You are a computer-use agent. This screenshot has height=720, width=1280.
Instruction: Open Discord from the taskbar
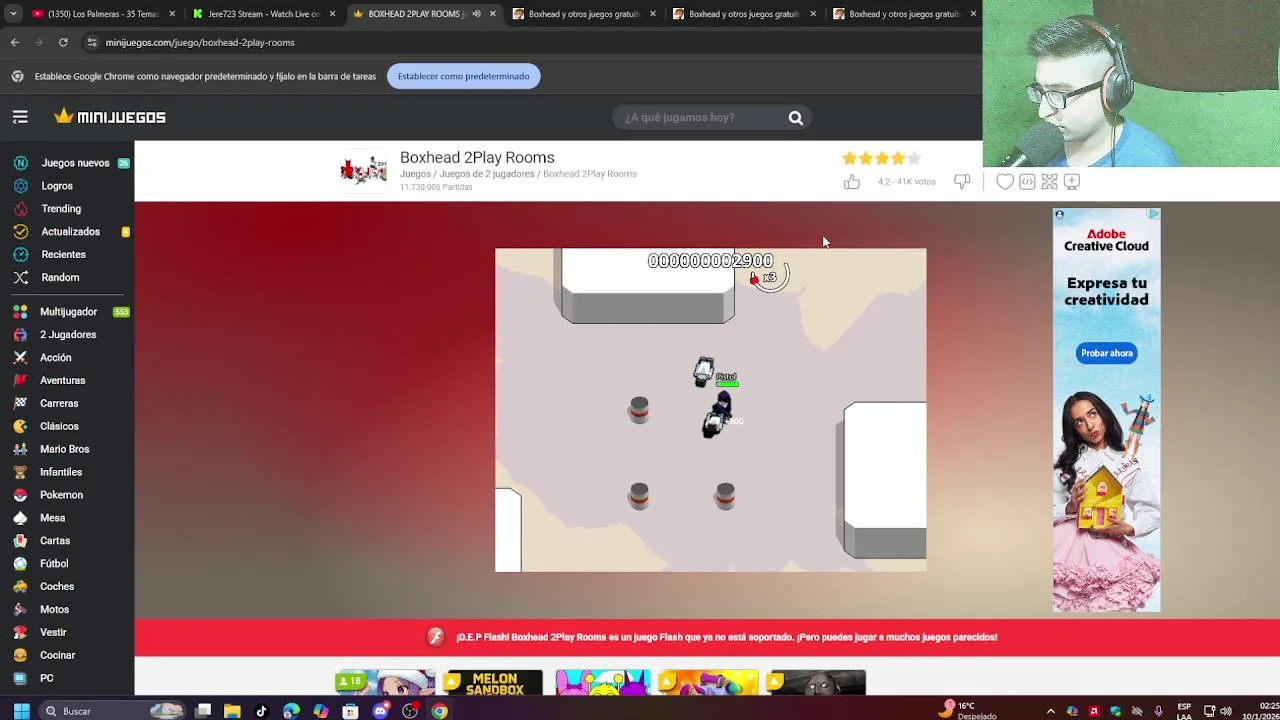380,711
